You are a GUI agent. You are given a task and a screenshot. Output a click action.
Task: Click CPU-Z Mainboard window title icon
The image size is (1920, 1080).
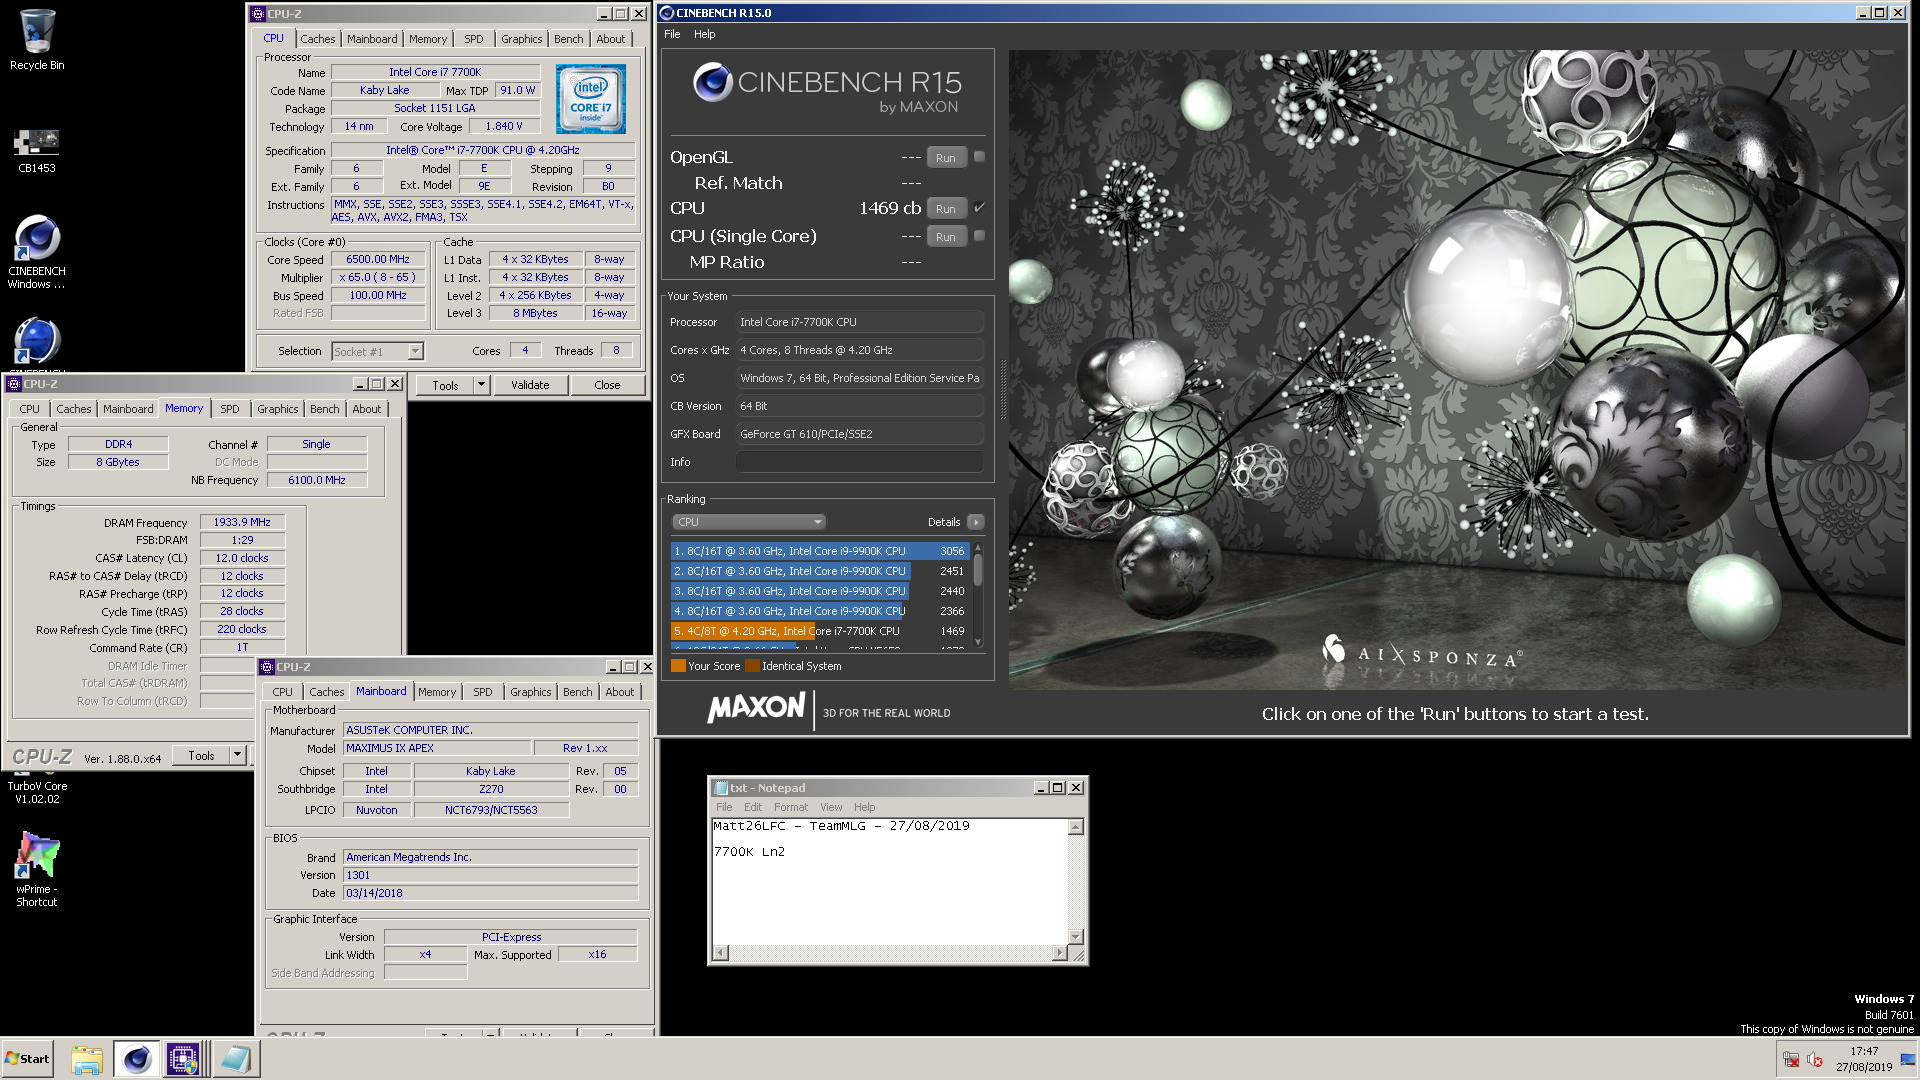click(x=267, y=667)
